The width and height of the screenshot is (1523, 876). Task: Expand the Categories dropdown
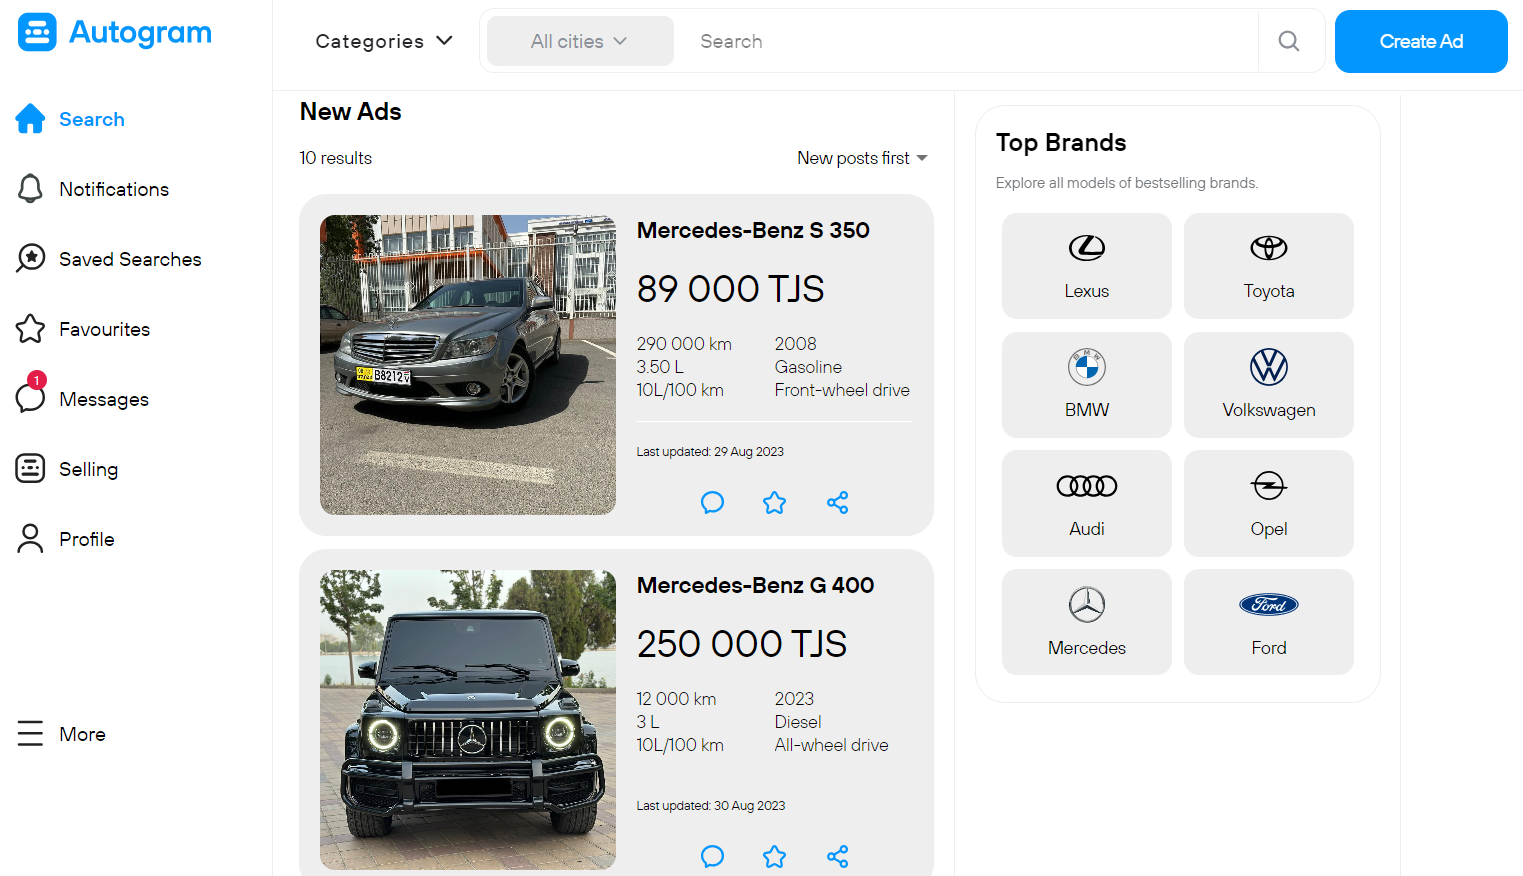[x=384, y=41]
